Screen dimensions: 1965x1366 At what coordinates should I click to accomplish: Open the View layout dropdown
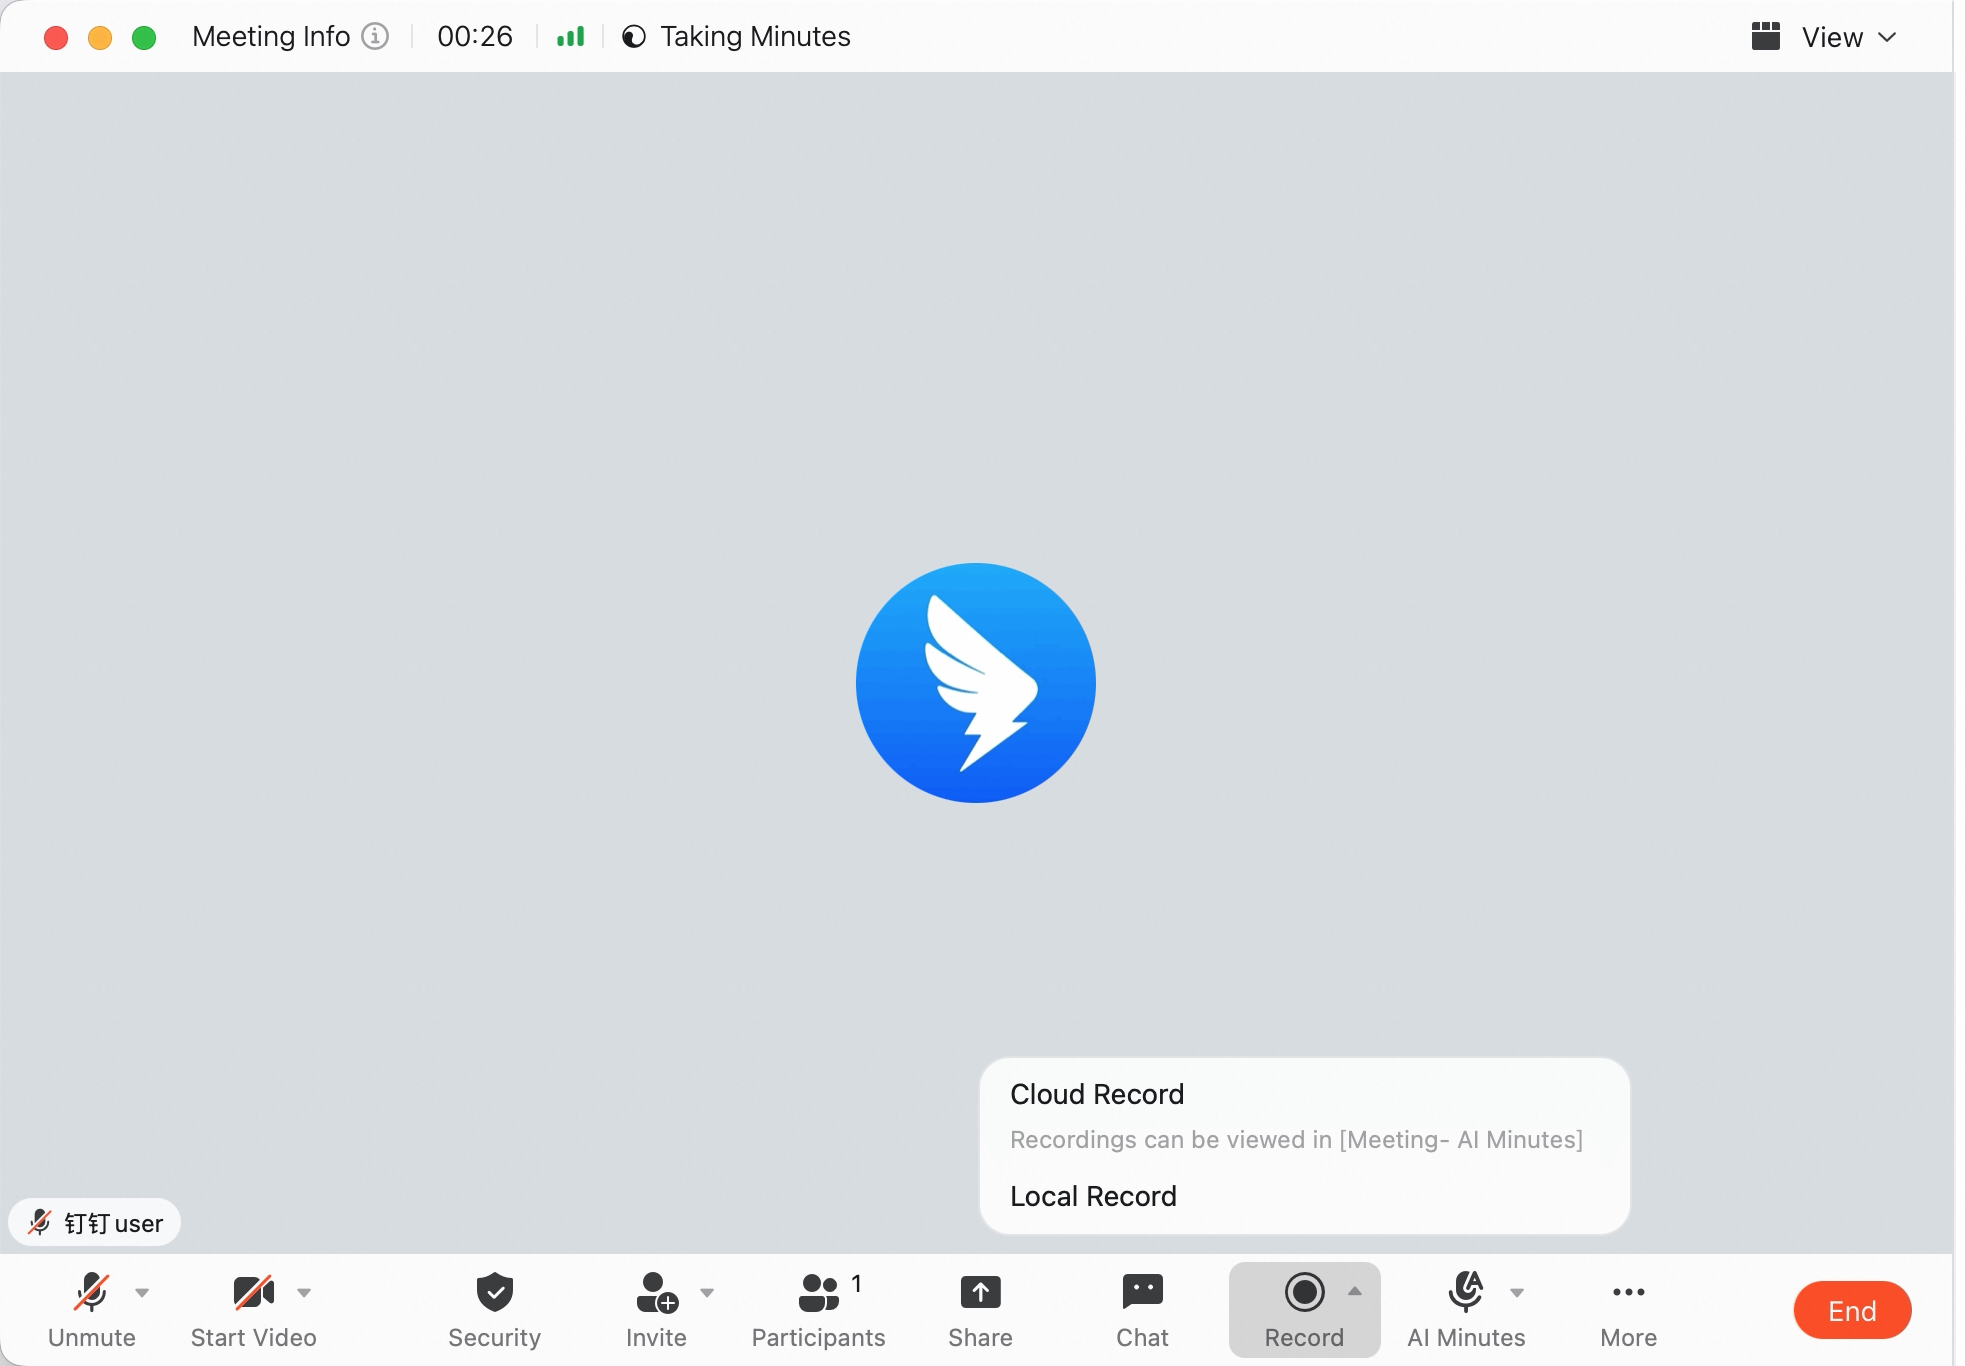tap(1824, 37)
